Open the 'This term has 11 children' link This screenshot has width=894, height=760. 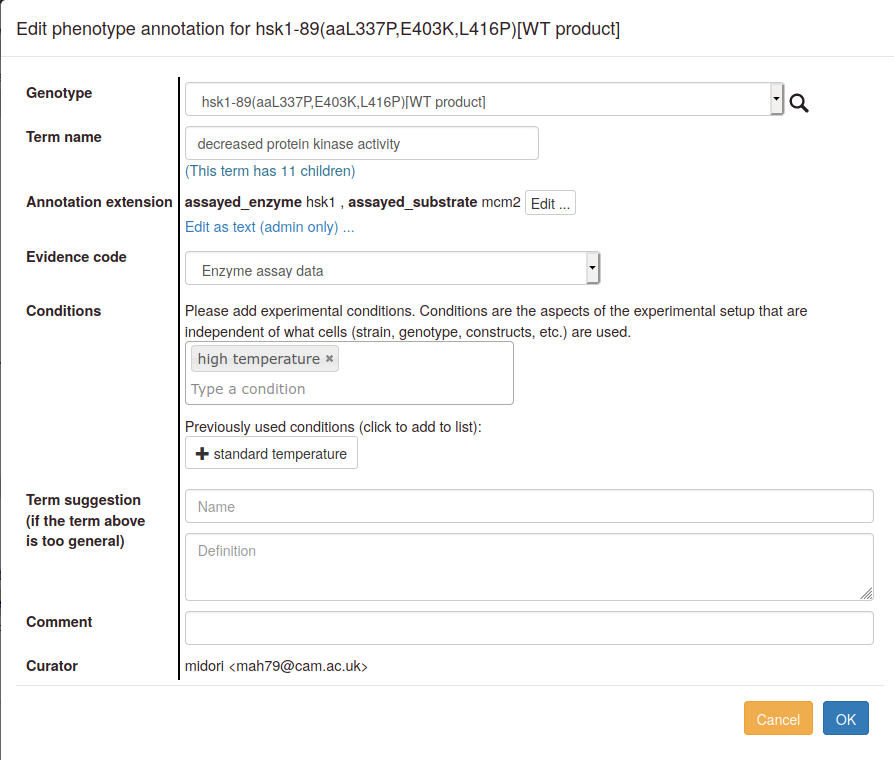pos(270,171)
